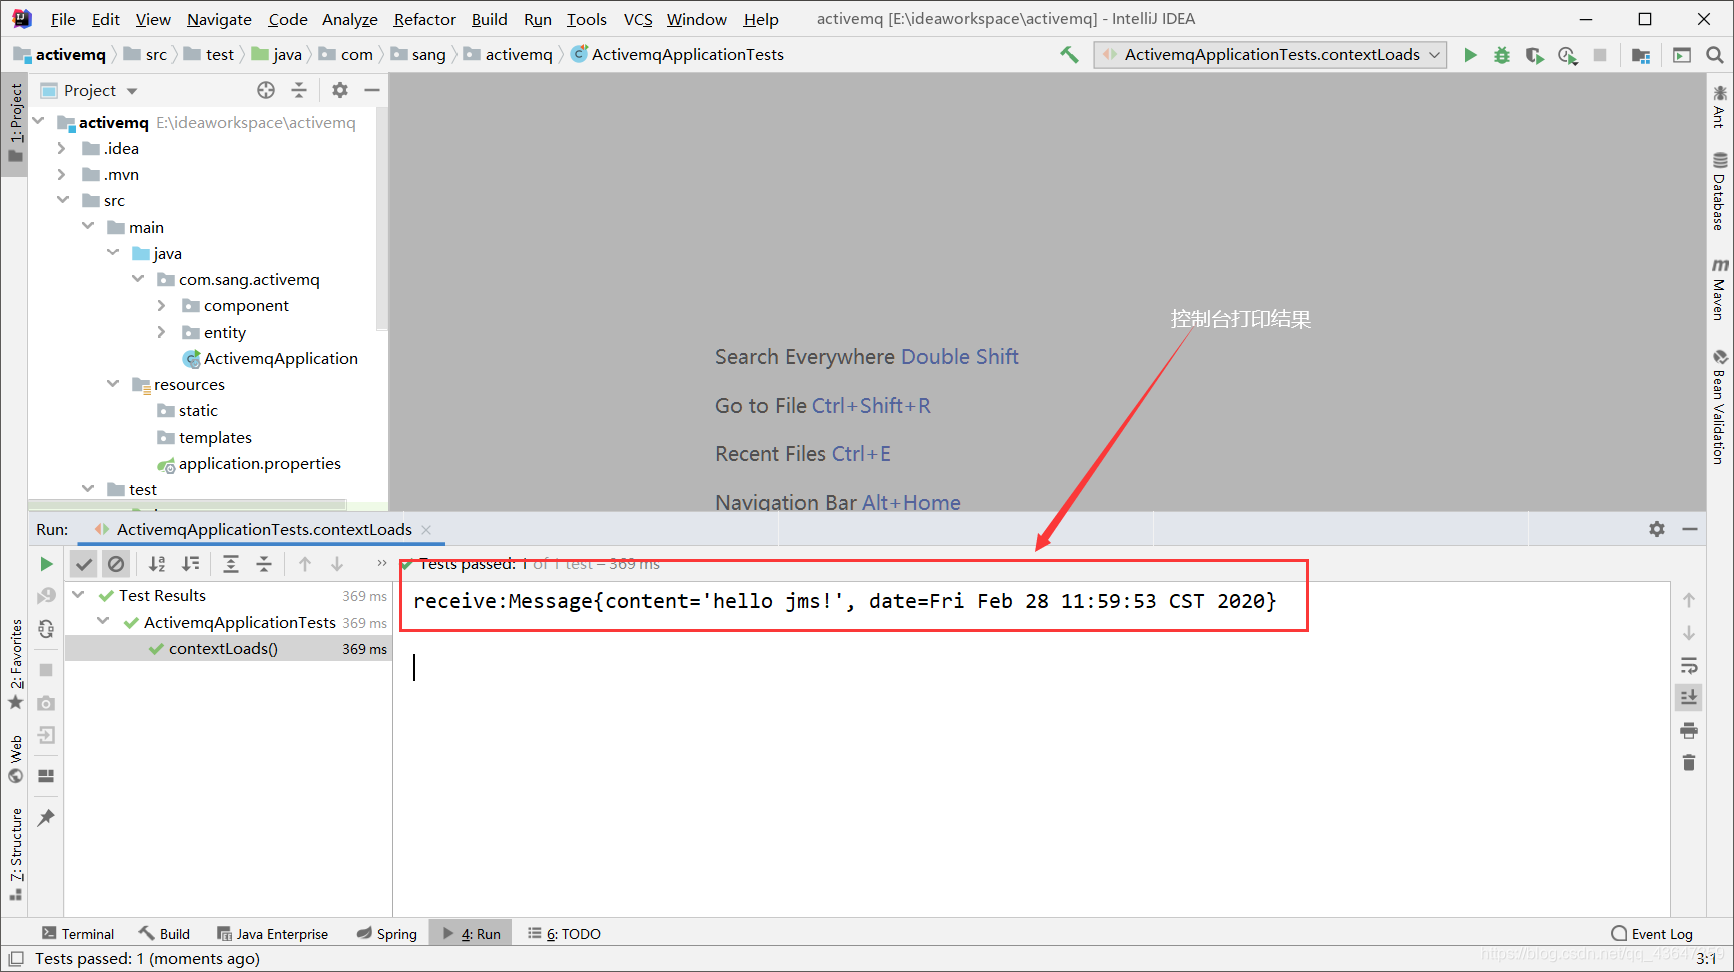The height and width of the screenshot is (972, 1734).
Task: Open the Refactor menu
Action: pyautogui.click(x=424, y=19)
